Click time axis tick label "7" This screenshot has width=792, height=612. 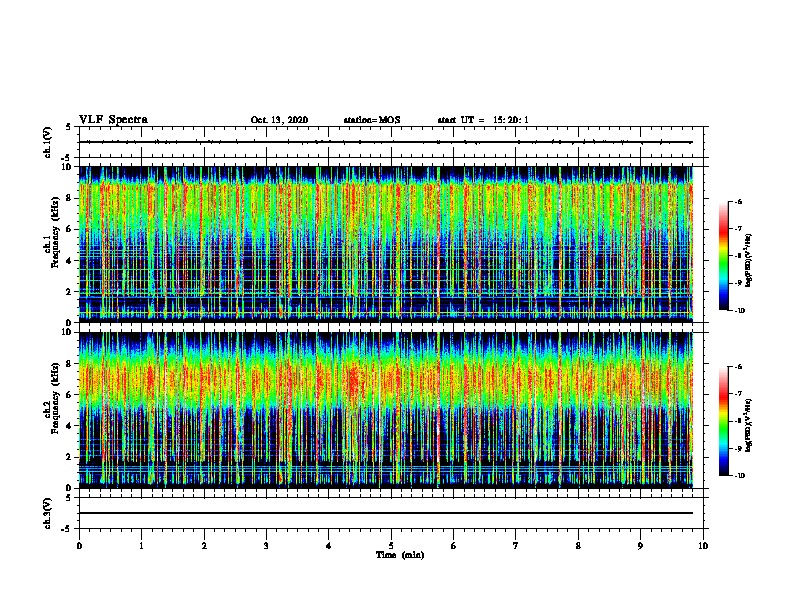point(516,546)
